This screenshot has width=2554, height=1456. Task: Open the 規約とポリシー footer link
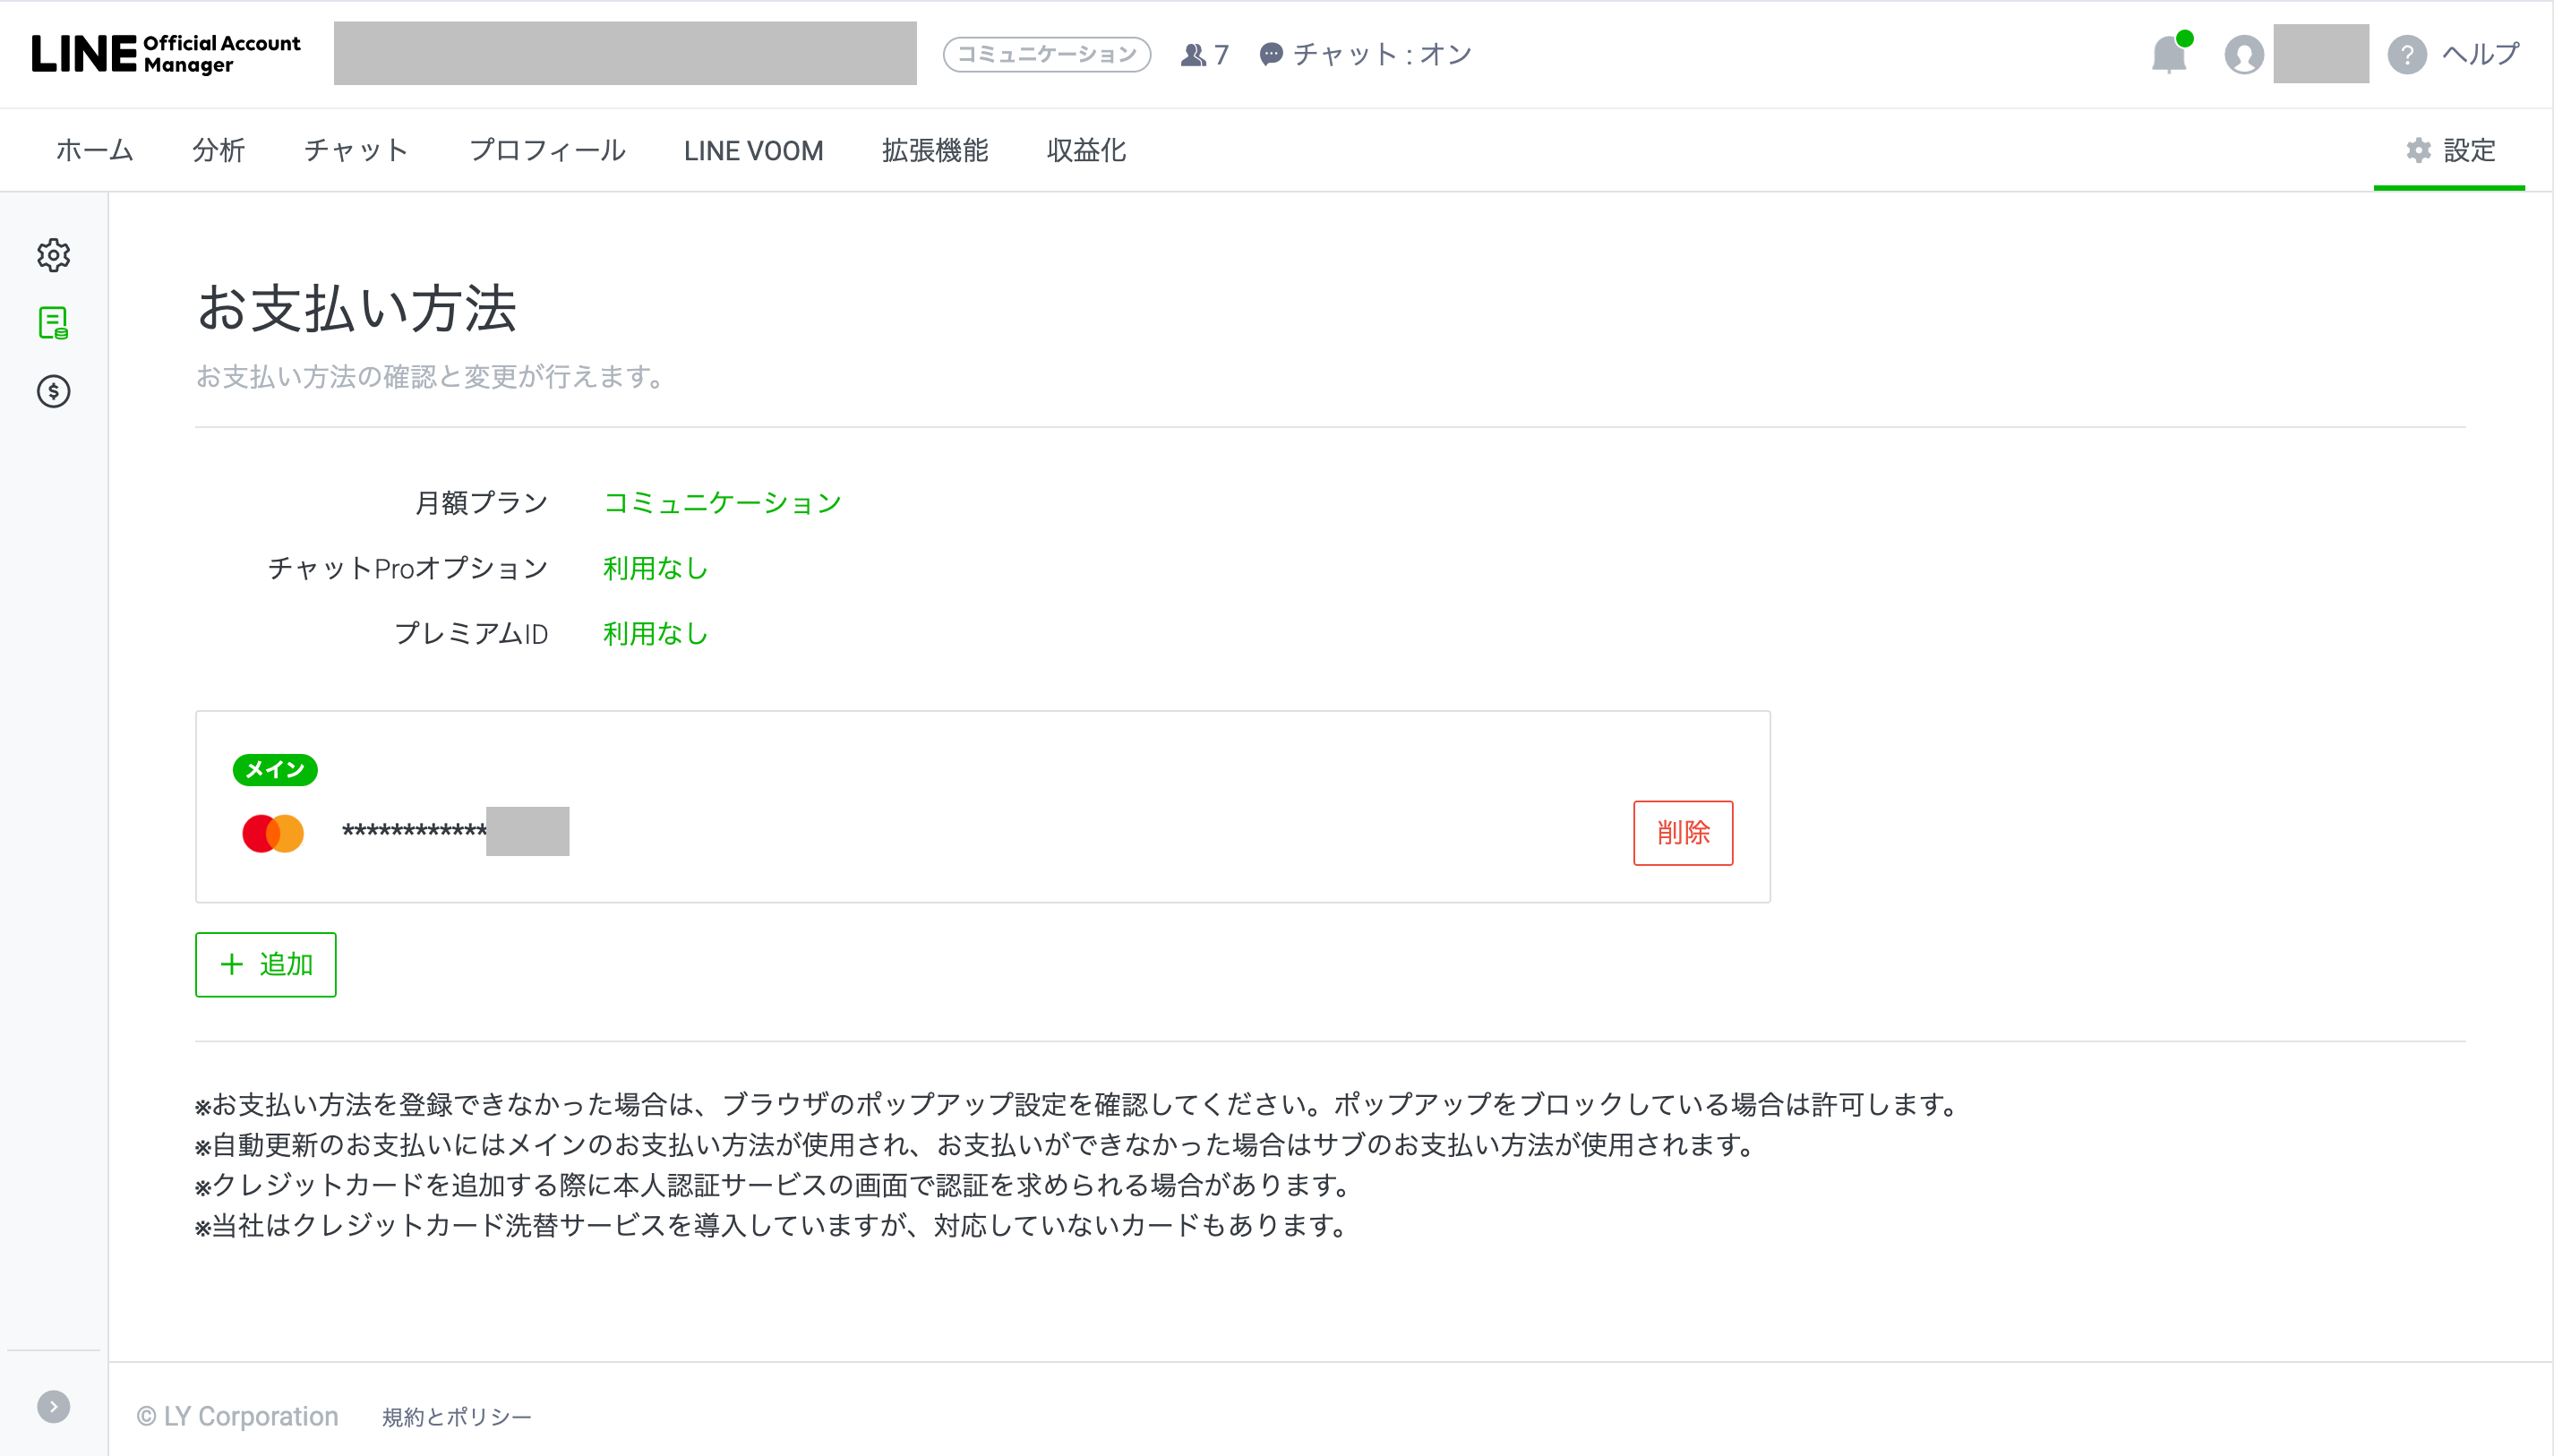tap(457, 1416)
